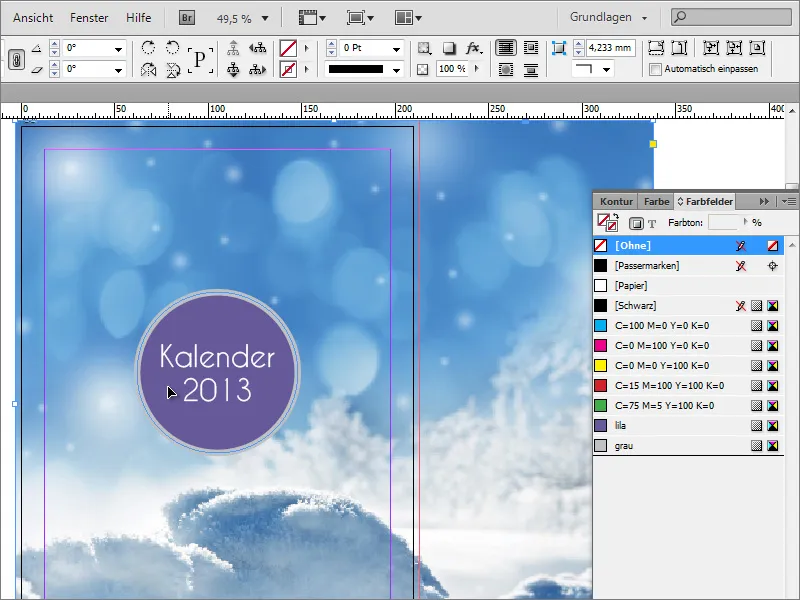The height and width of the screenshot is (600, 800).
Task: Select the C=15 M=100 Y=100 K=0 swatch
Action: [688, 386]
